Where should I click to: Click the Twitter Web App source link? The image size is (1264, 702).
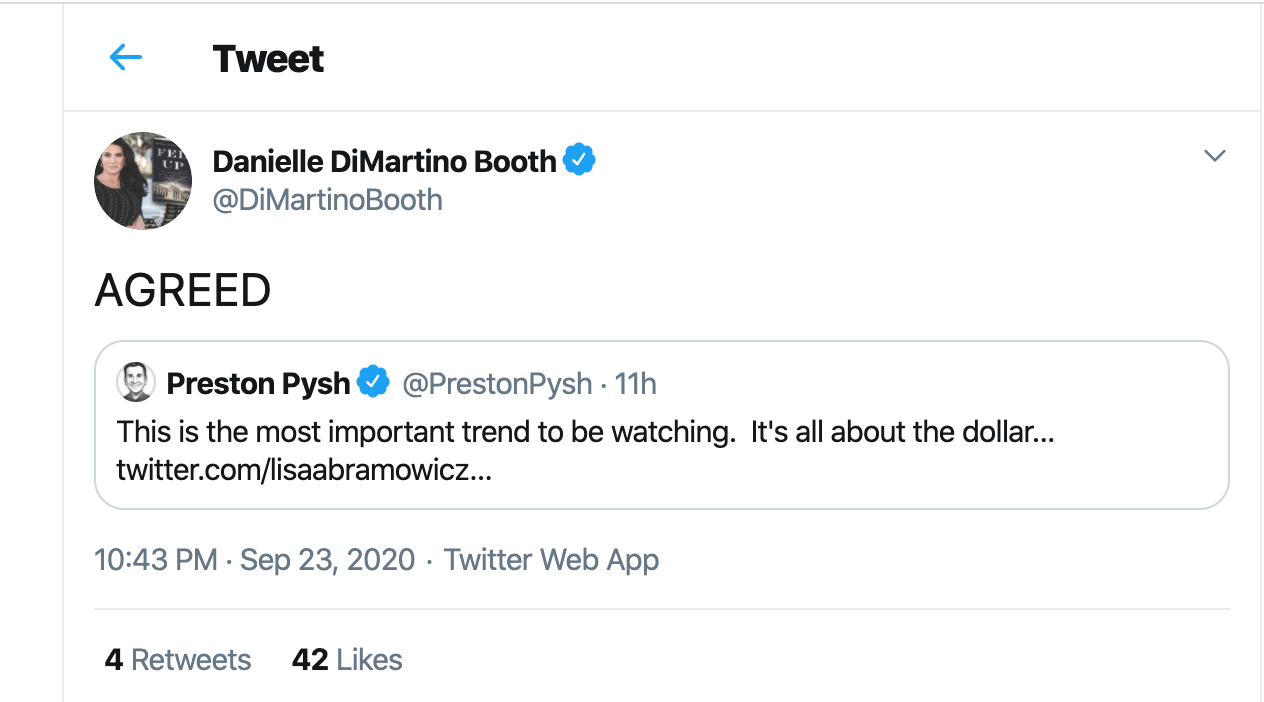coord(551,559)
